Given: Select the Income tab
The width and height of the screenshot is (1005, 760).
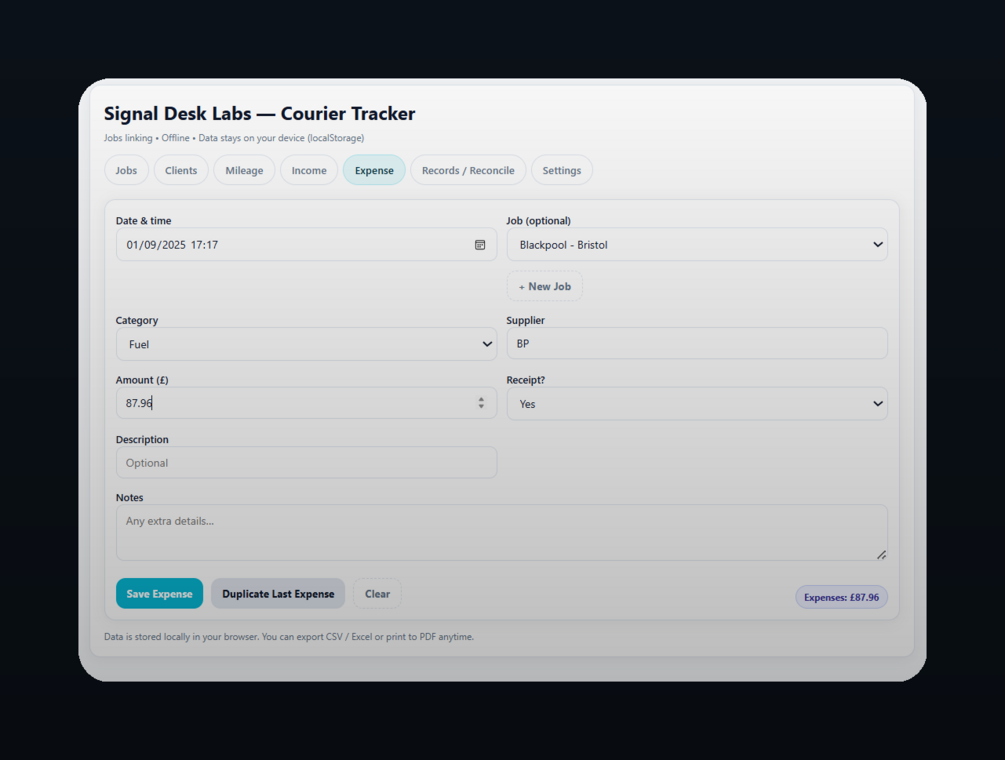Looking at the screenshot, I should [x=309, y=171].
